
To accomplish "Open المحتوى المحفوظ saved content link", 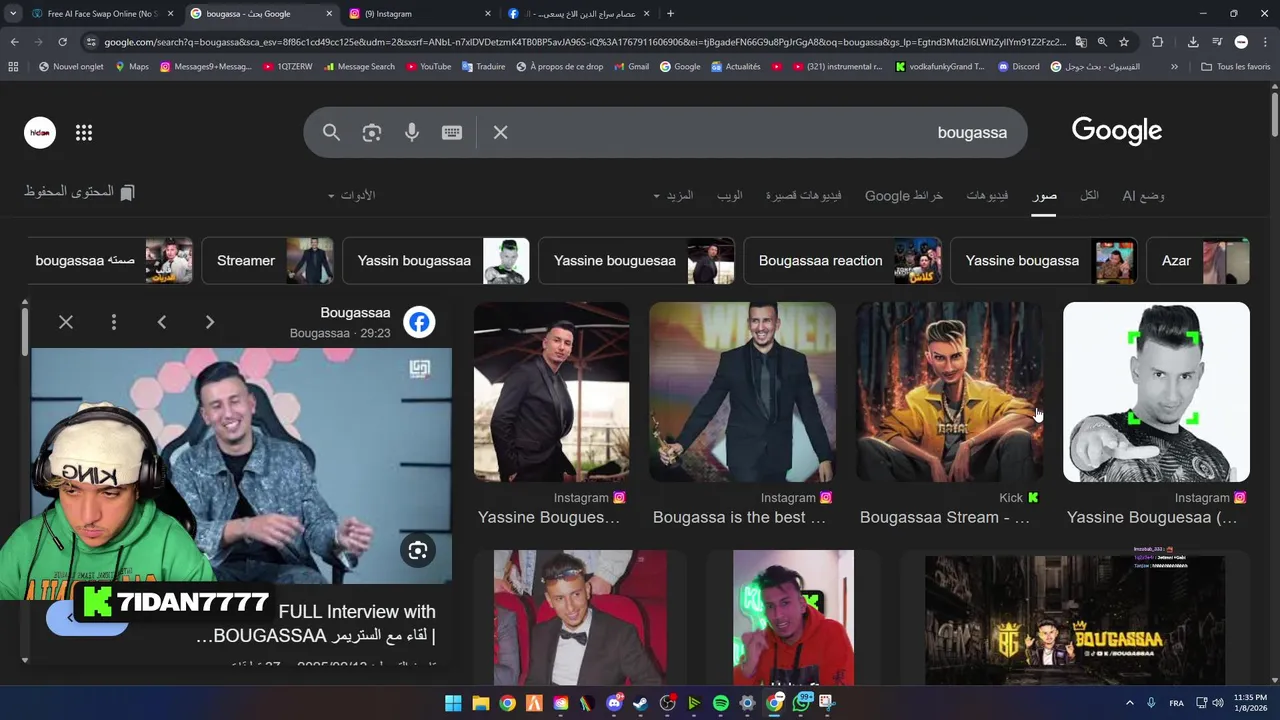I will click(79, 192).
